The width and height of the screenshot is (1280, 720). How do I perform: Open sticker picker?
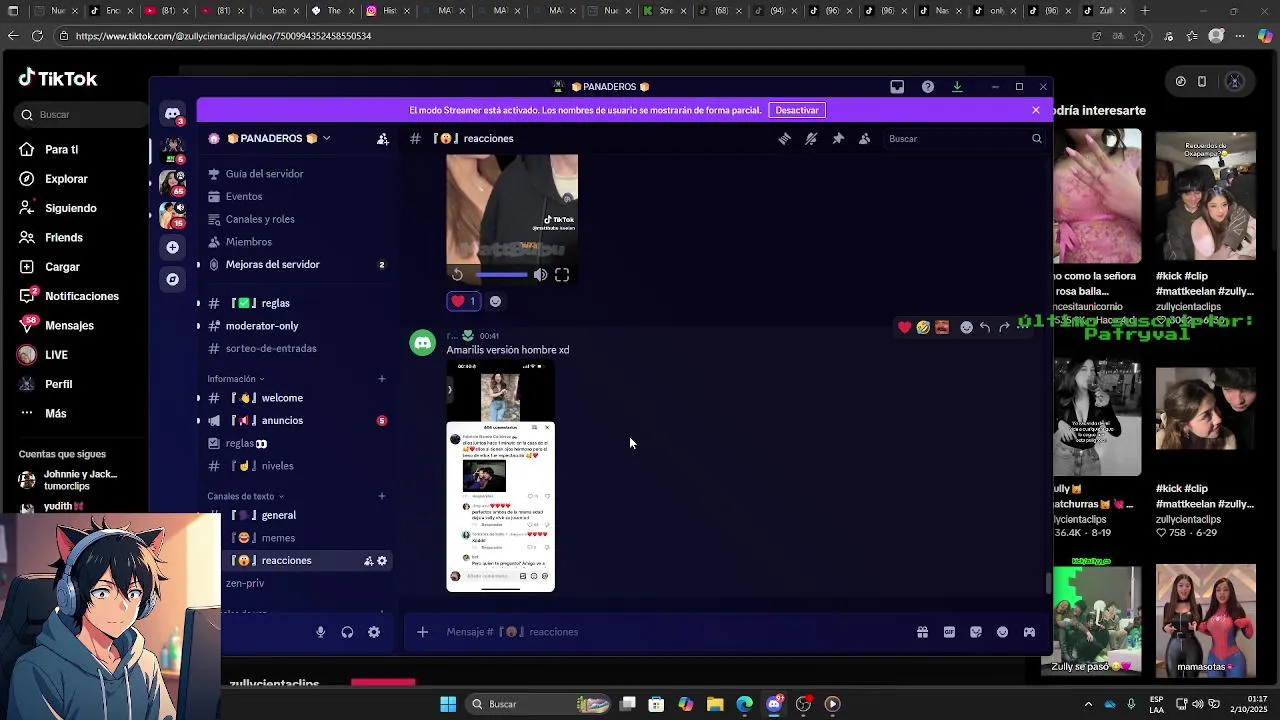point(976,632)
